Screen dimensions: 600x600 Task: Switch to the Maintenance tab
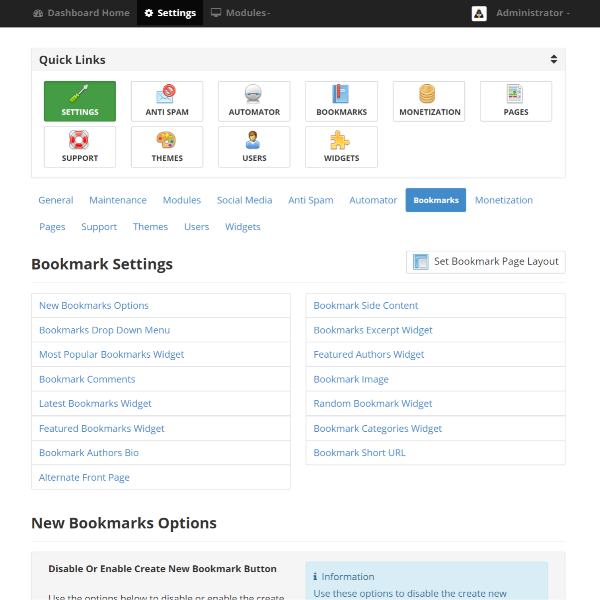(x=118, y=200)
